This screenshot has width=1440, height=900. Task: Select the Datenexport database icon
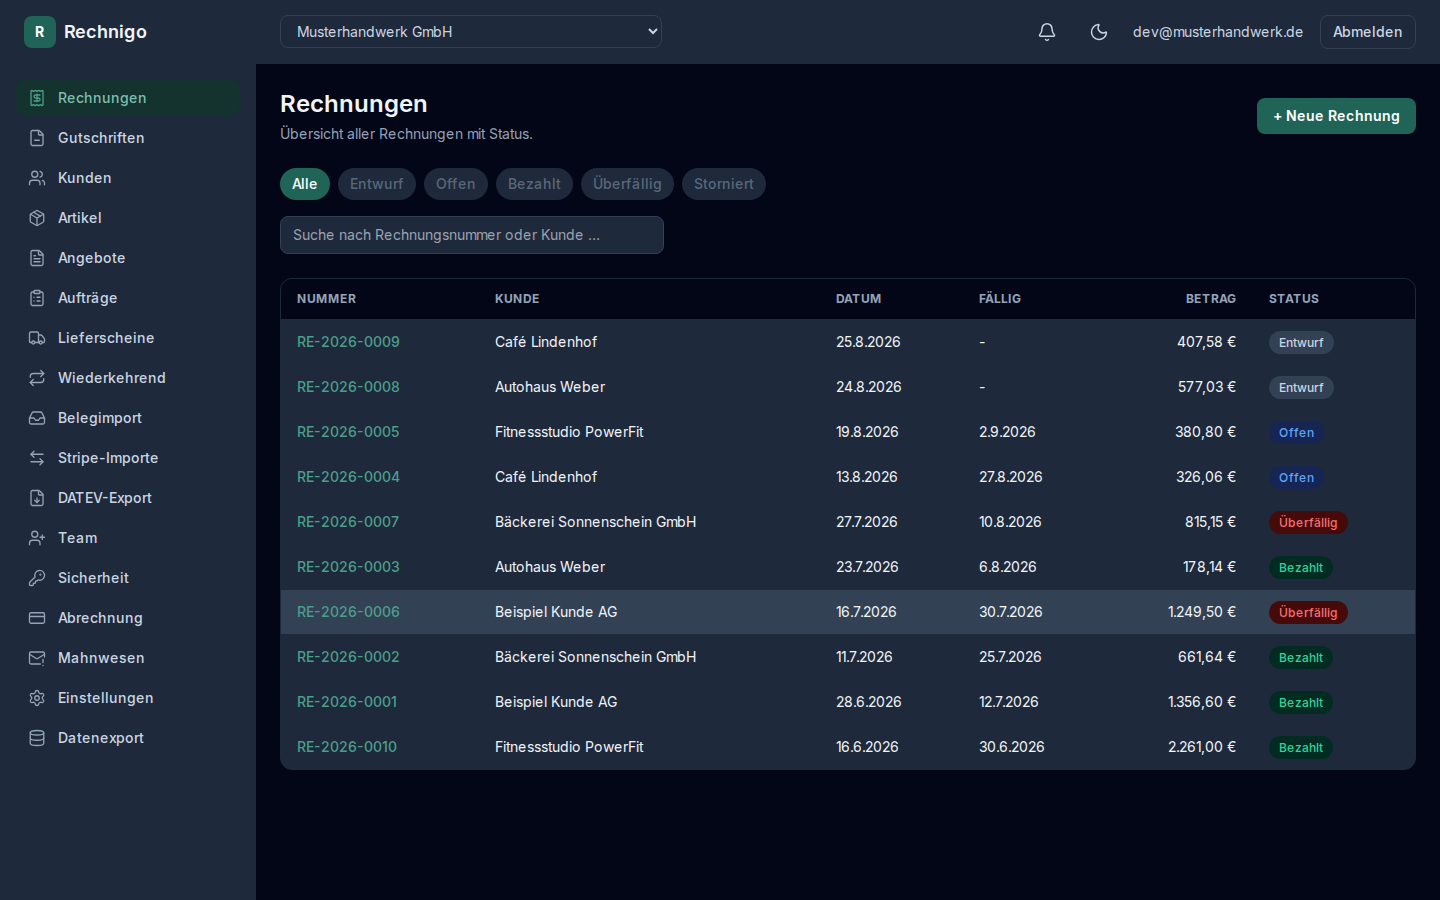(37, 738)
